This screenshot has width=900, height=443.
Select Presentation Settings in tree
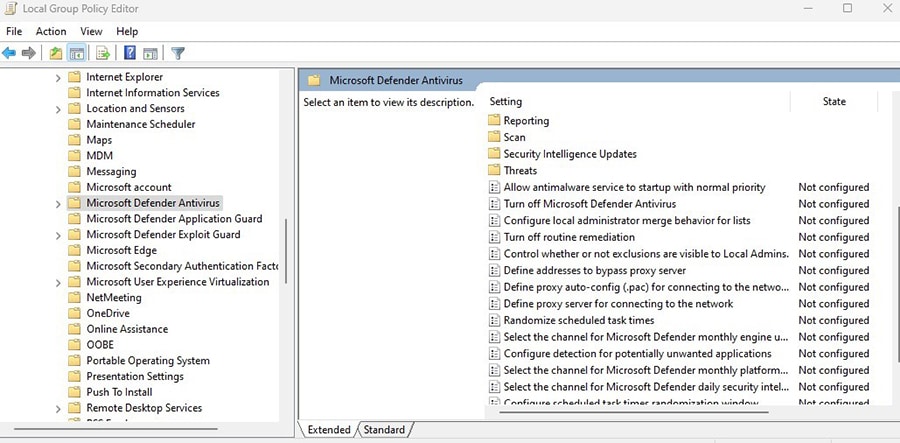point(135,376)
